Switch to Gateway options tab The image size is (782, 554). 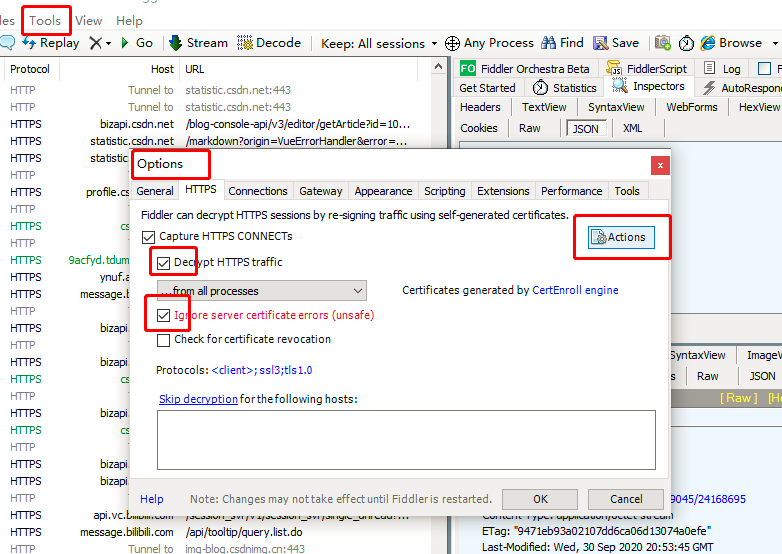[x=321, y=191]
